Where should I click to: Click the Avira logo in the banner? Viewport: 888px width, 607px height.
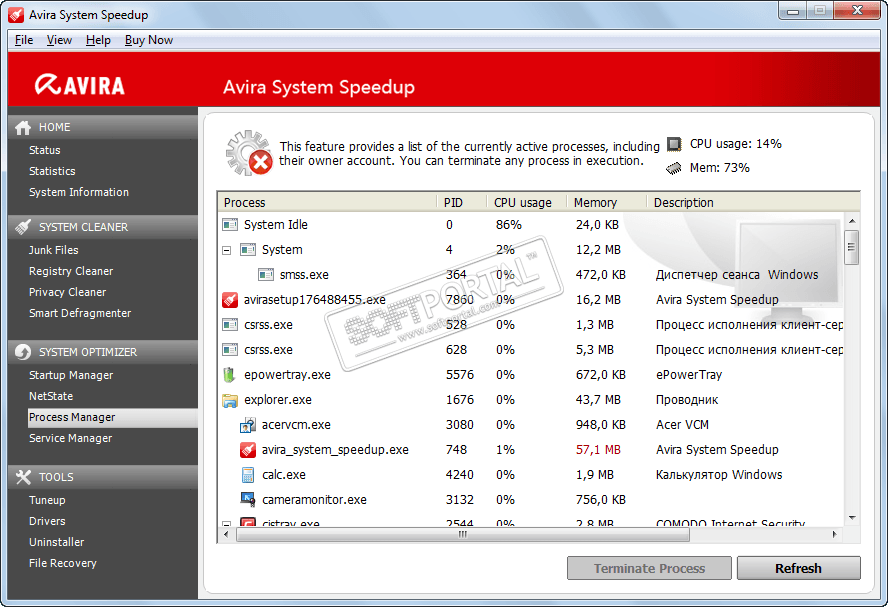(x=79, y=85)
